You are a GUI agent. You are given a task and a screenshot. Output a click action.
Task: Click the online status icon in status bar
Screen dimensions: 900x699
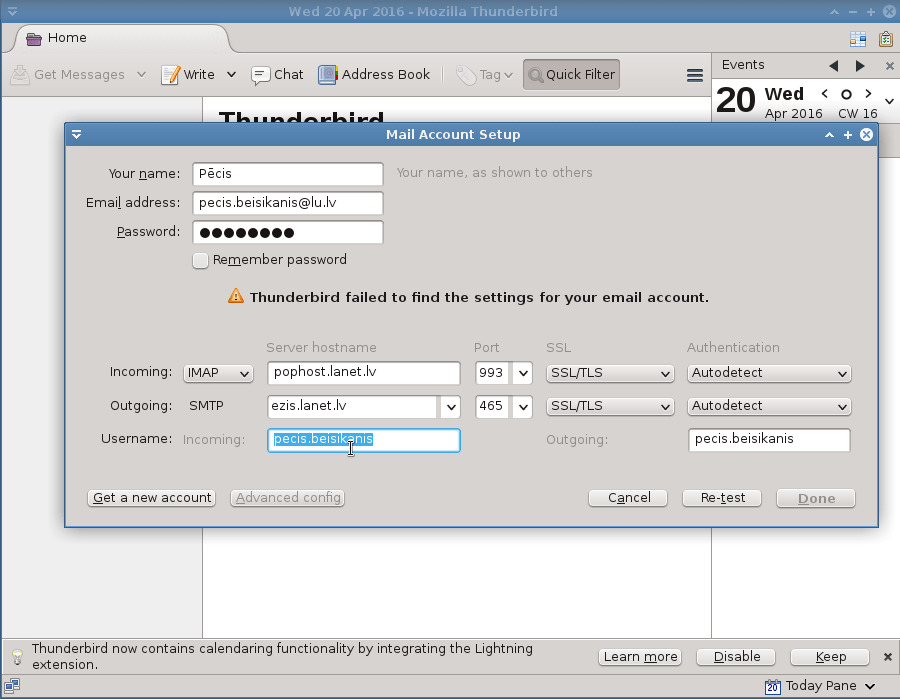point(12,686)
